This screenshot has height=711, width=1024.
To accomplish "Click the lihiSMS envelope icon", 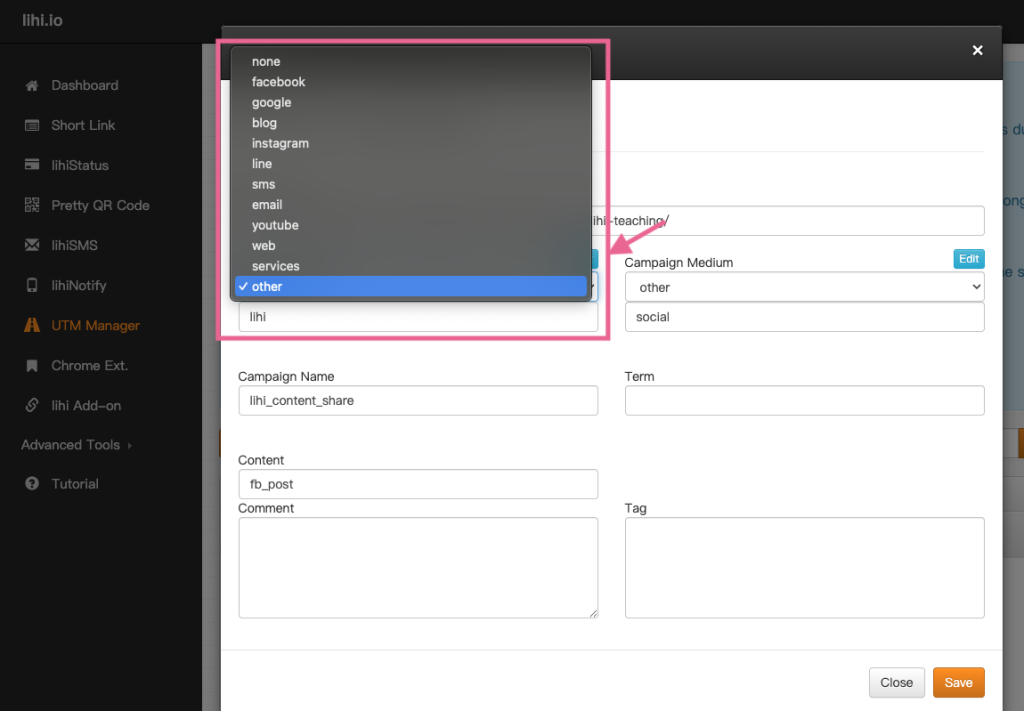I will coord(33,245).
